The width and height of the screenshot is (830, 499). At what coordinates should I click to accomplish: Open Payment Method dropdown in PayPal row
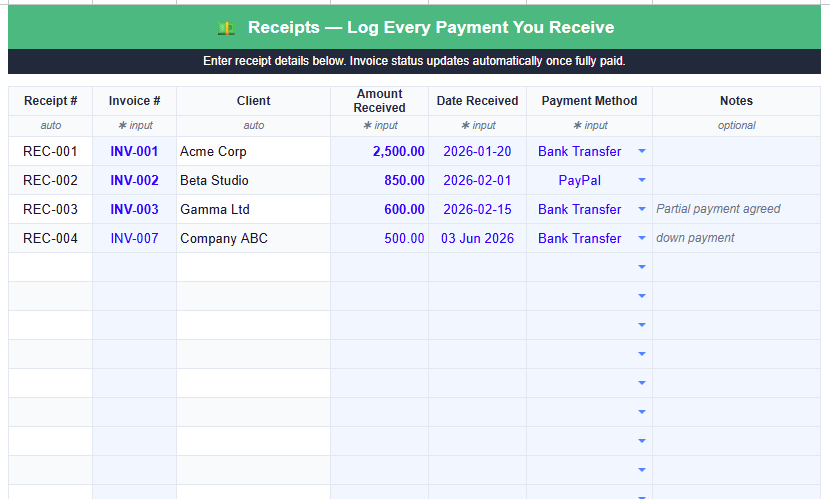[642, 180]
